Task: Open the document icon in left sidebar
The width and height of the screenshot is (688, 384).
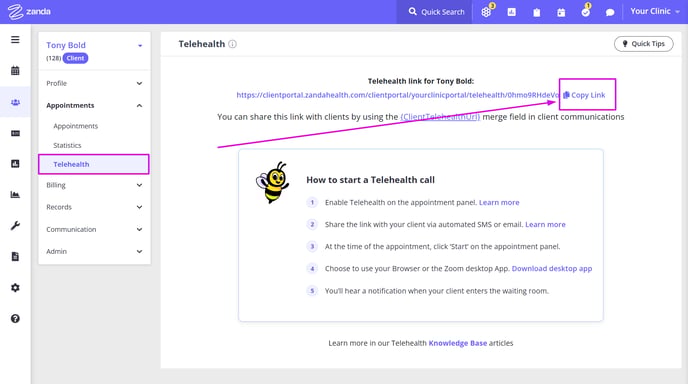Action: click(x=15, y=257)
